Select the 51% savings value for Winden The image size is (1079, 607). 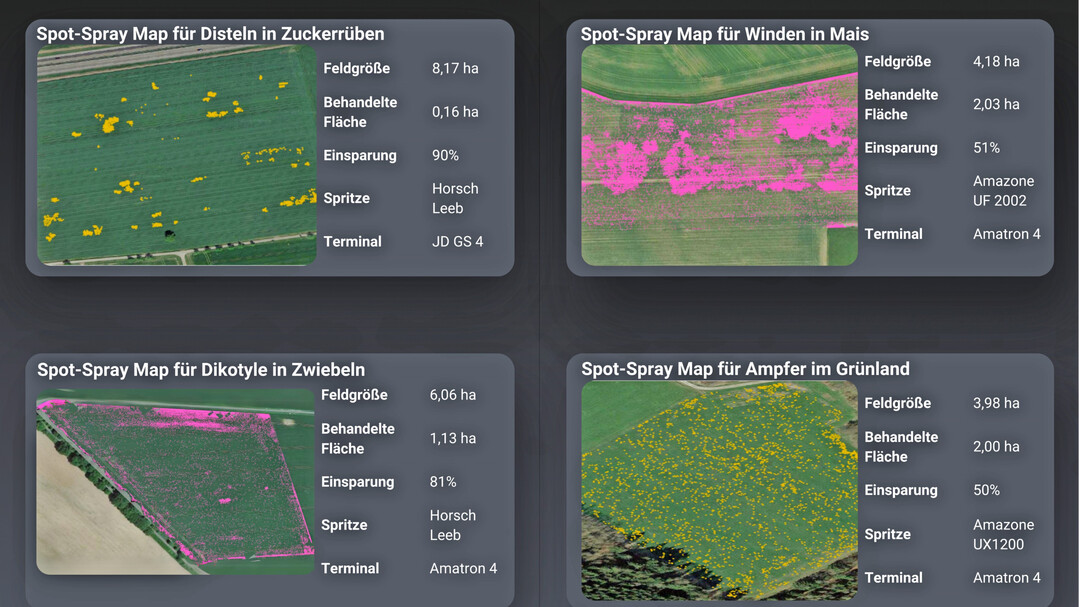point(985,147)
